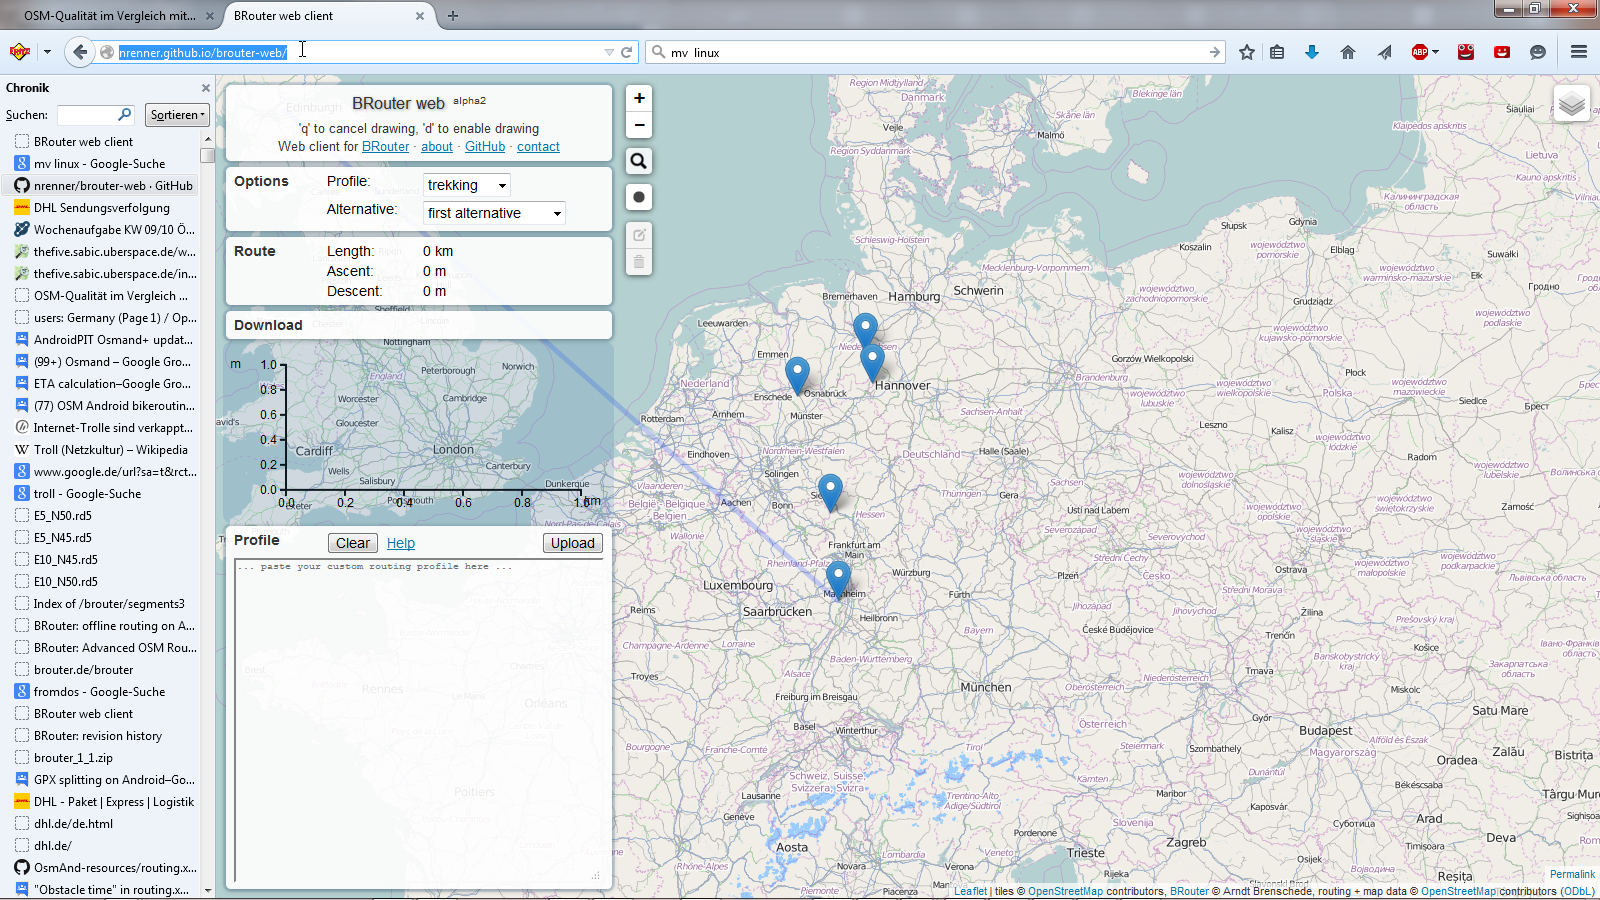Viewport: 1600px width, 900px height.
Task: Open the about link
Action: tap(437, 147)
